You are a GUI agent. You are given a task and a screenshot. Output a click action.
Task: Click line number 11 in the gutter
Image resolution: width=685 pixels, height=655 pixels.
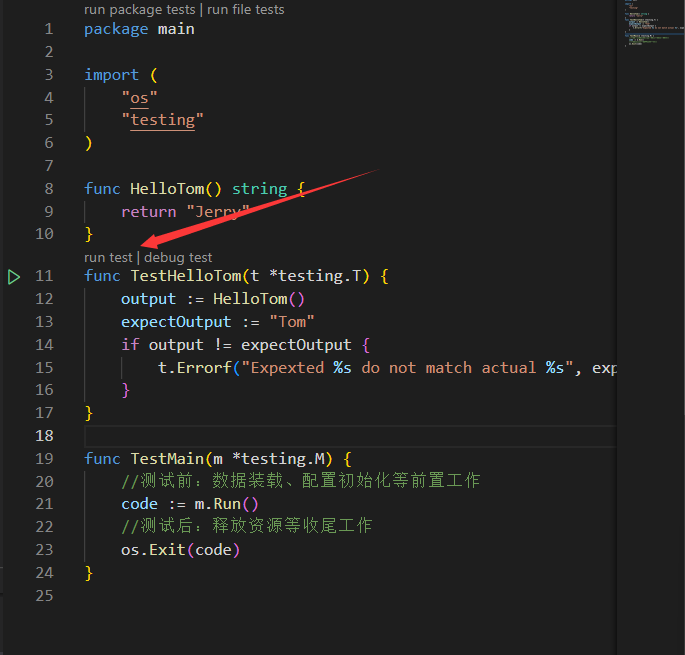pyautogui.click(x=44, y=276)
